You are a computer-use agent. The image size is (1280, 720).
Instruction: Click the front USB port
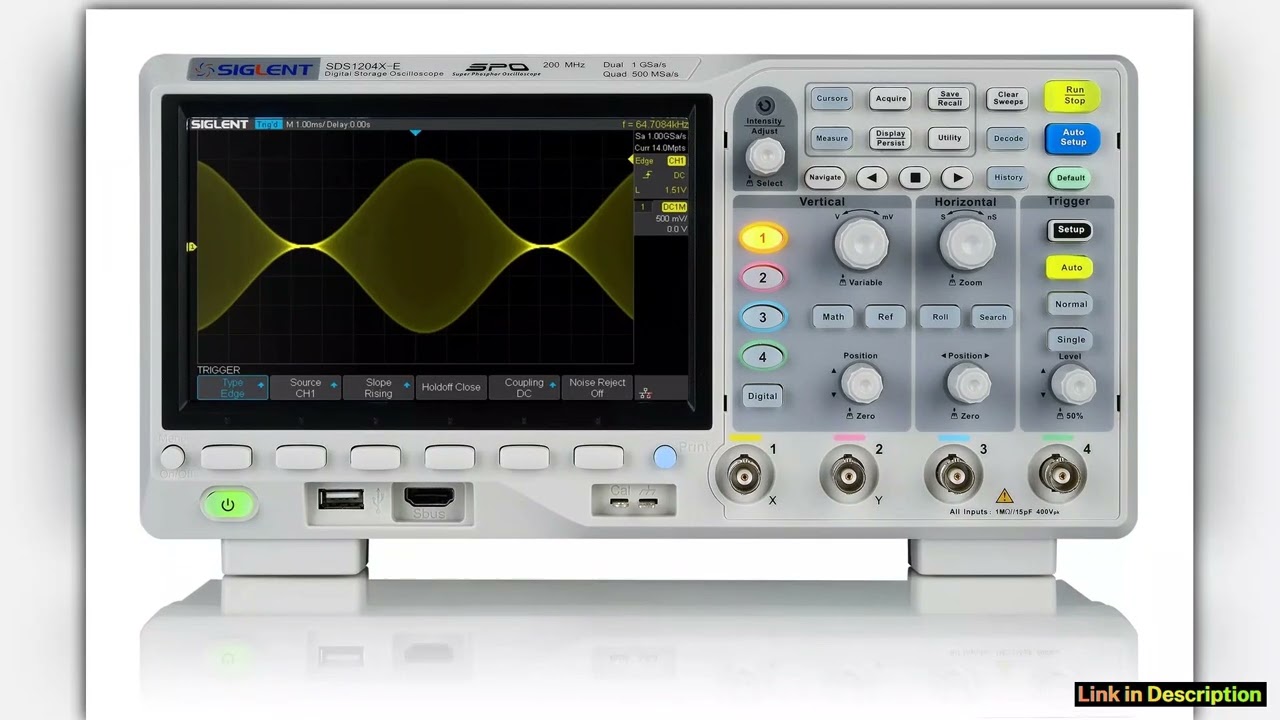click(340, 497)
